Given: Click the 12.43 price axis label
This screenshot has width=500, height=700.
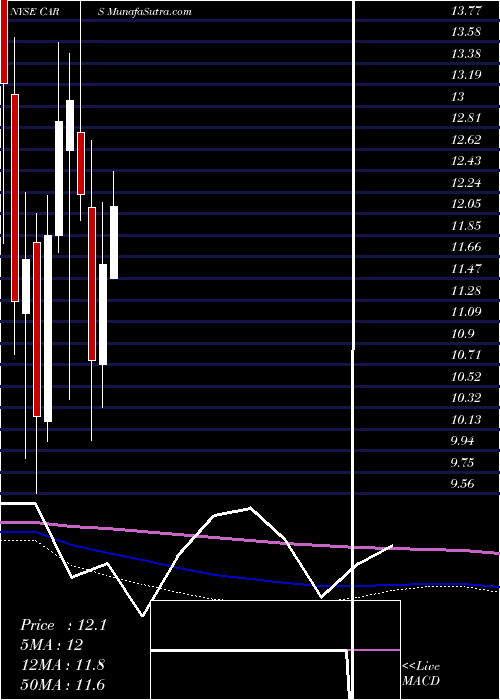Looking at the screenshot, I should tap(467, 161).
